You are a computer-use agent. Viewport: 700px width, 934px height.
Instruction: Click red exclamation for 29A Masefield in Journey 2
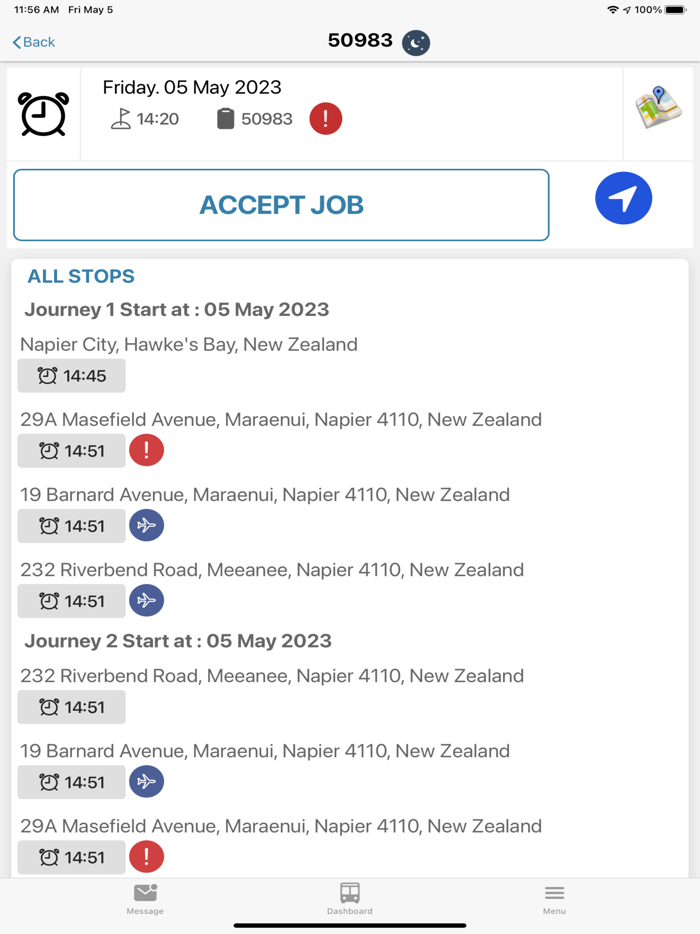coord(146,857)
